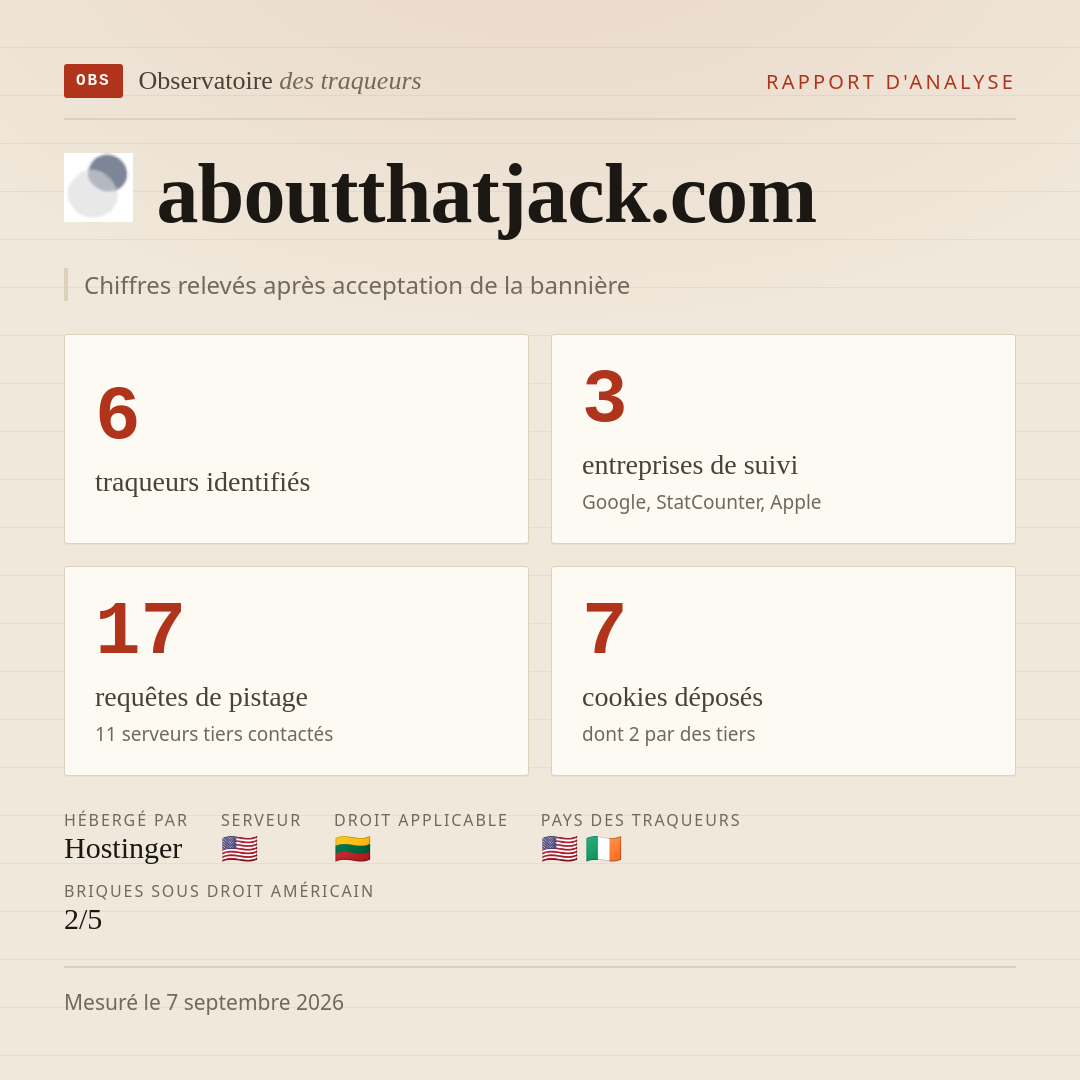
Task: Click the US flag under Serveur
Action: point(240,849)
